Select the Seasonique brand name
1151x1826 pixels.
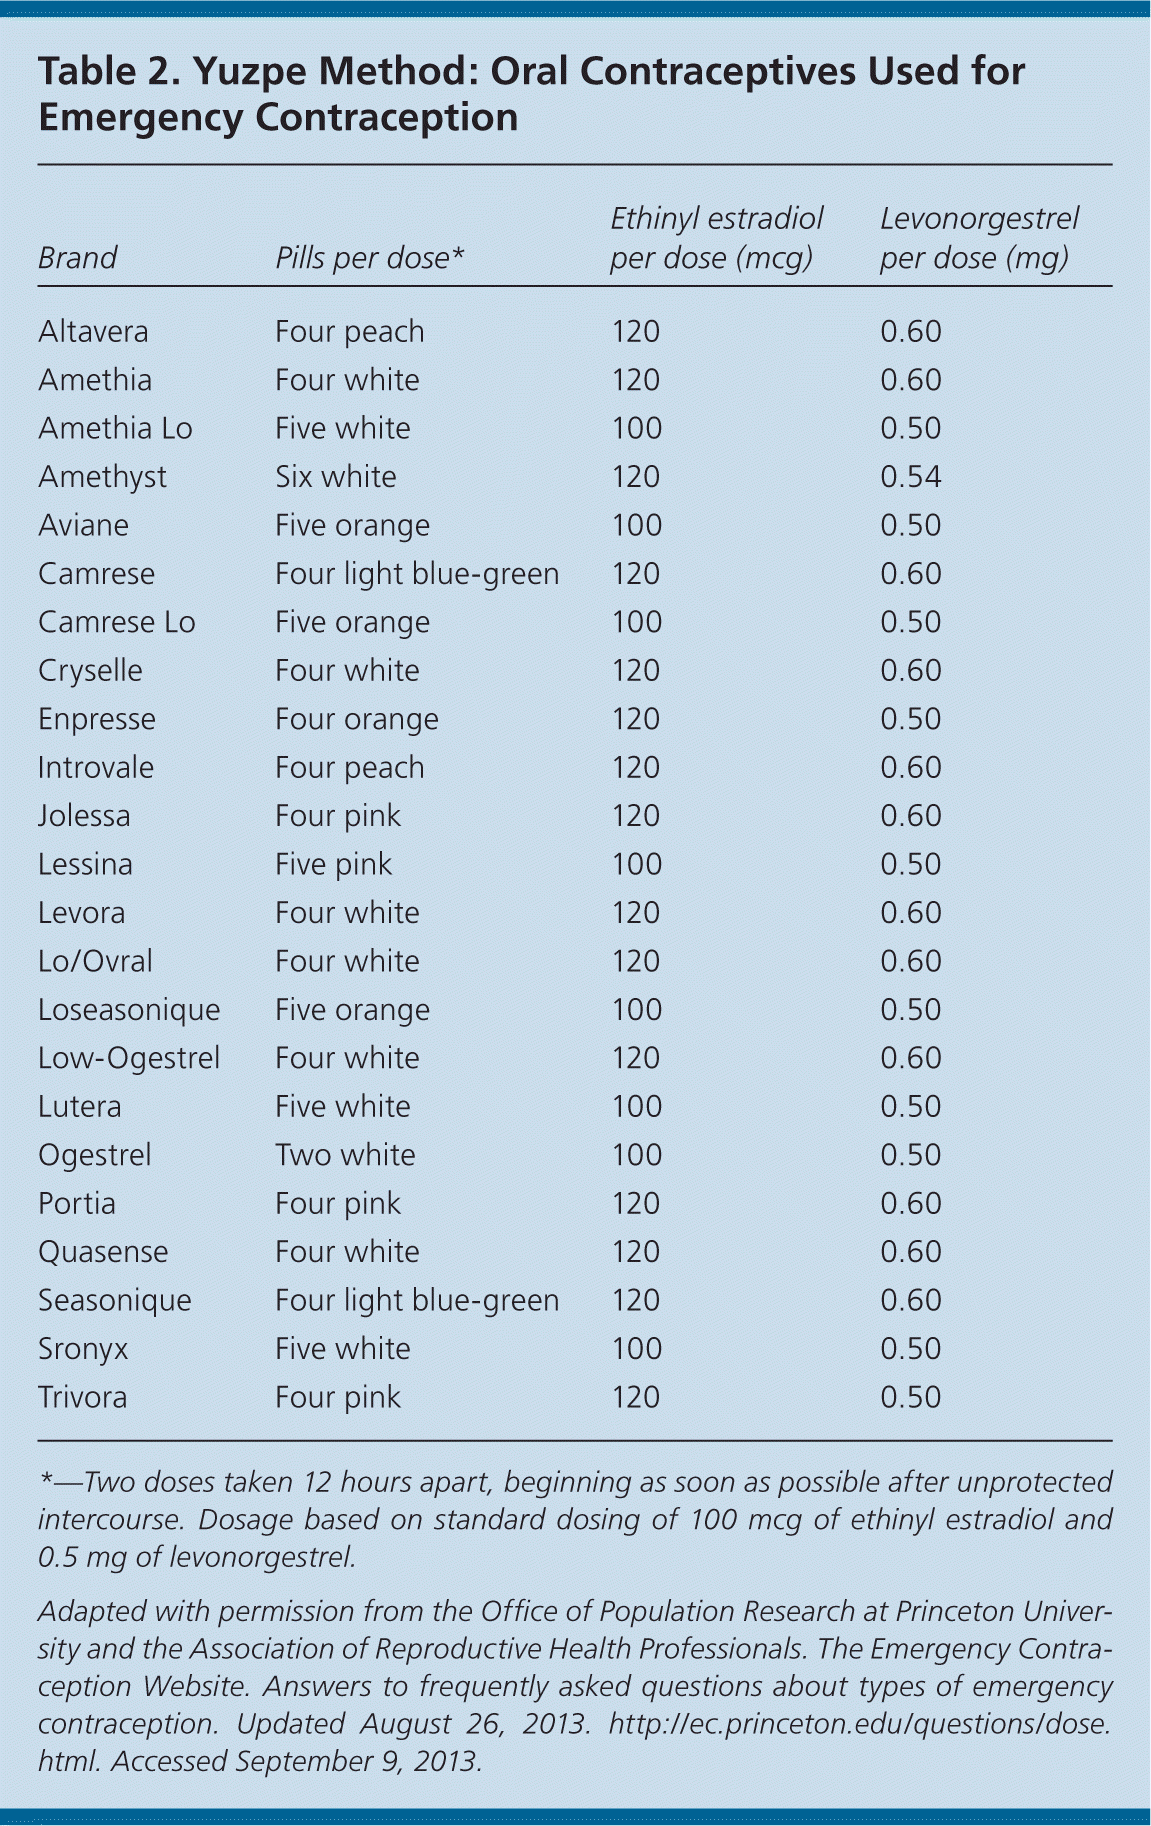pyautogui.click(x=114, y=1300)
